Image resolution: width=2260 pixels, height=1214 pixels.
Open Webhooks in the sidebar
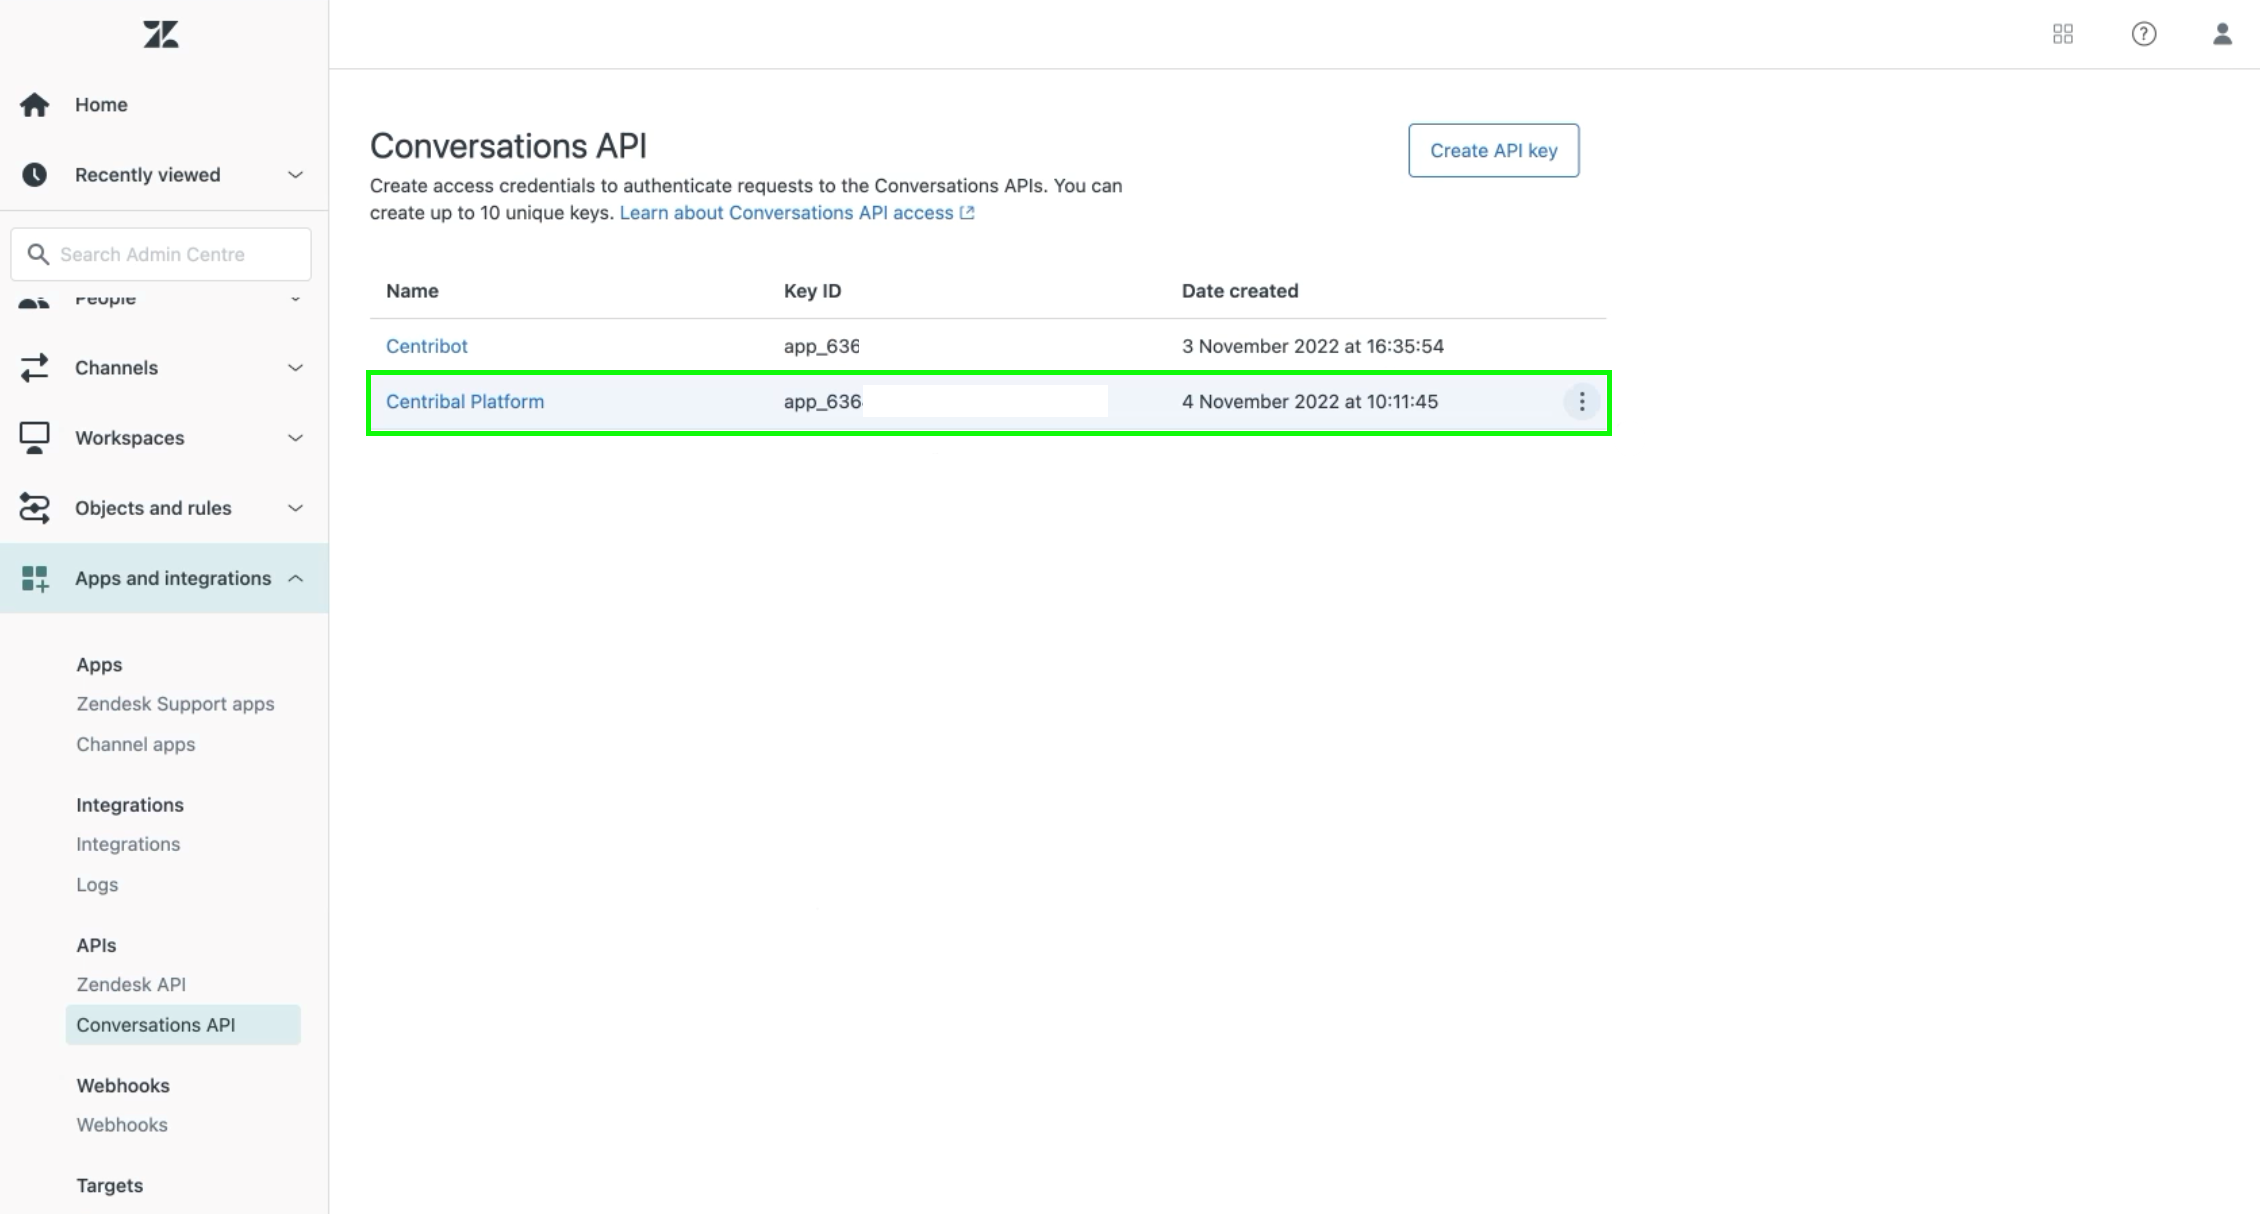122,1125
